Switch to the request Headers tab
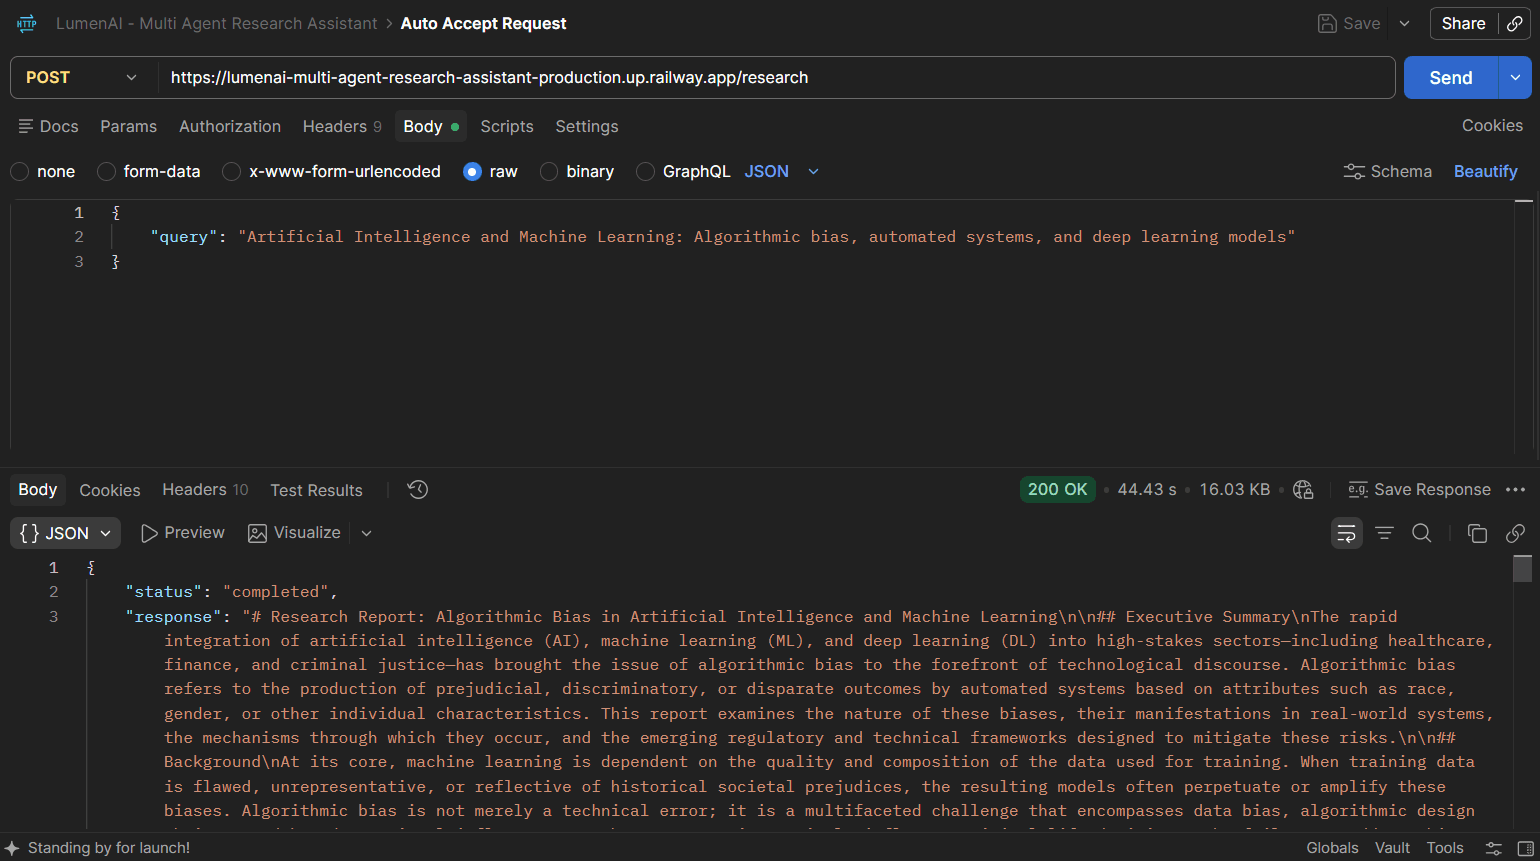 [x=342, y=127]
